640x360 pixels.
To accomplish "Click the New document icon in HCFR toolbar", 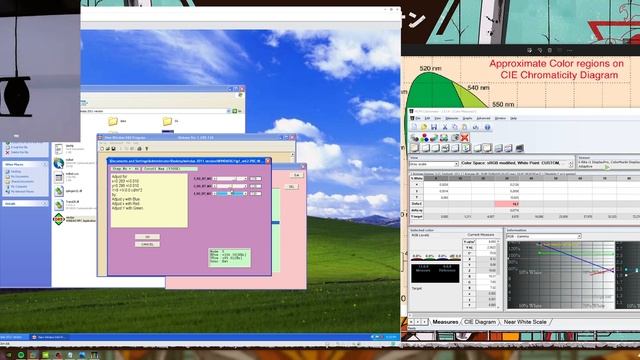I will [x=414, y=127].
